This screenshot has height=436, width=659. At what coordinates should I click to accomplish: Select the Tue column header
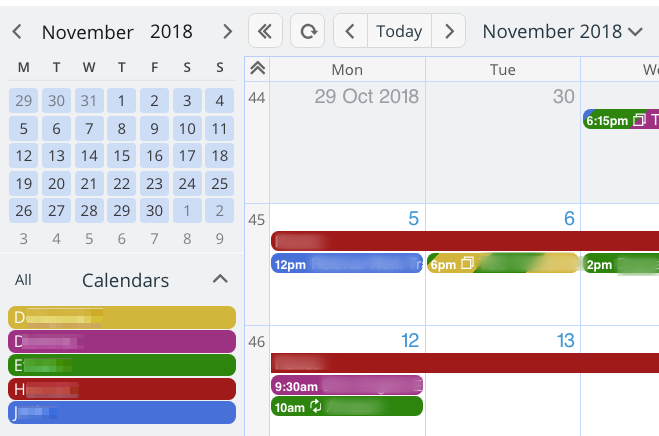point(503,69)
